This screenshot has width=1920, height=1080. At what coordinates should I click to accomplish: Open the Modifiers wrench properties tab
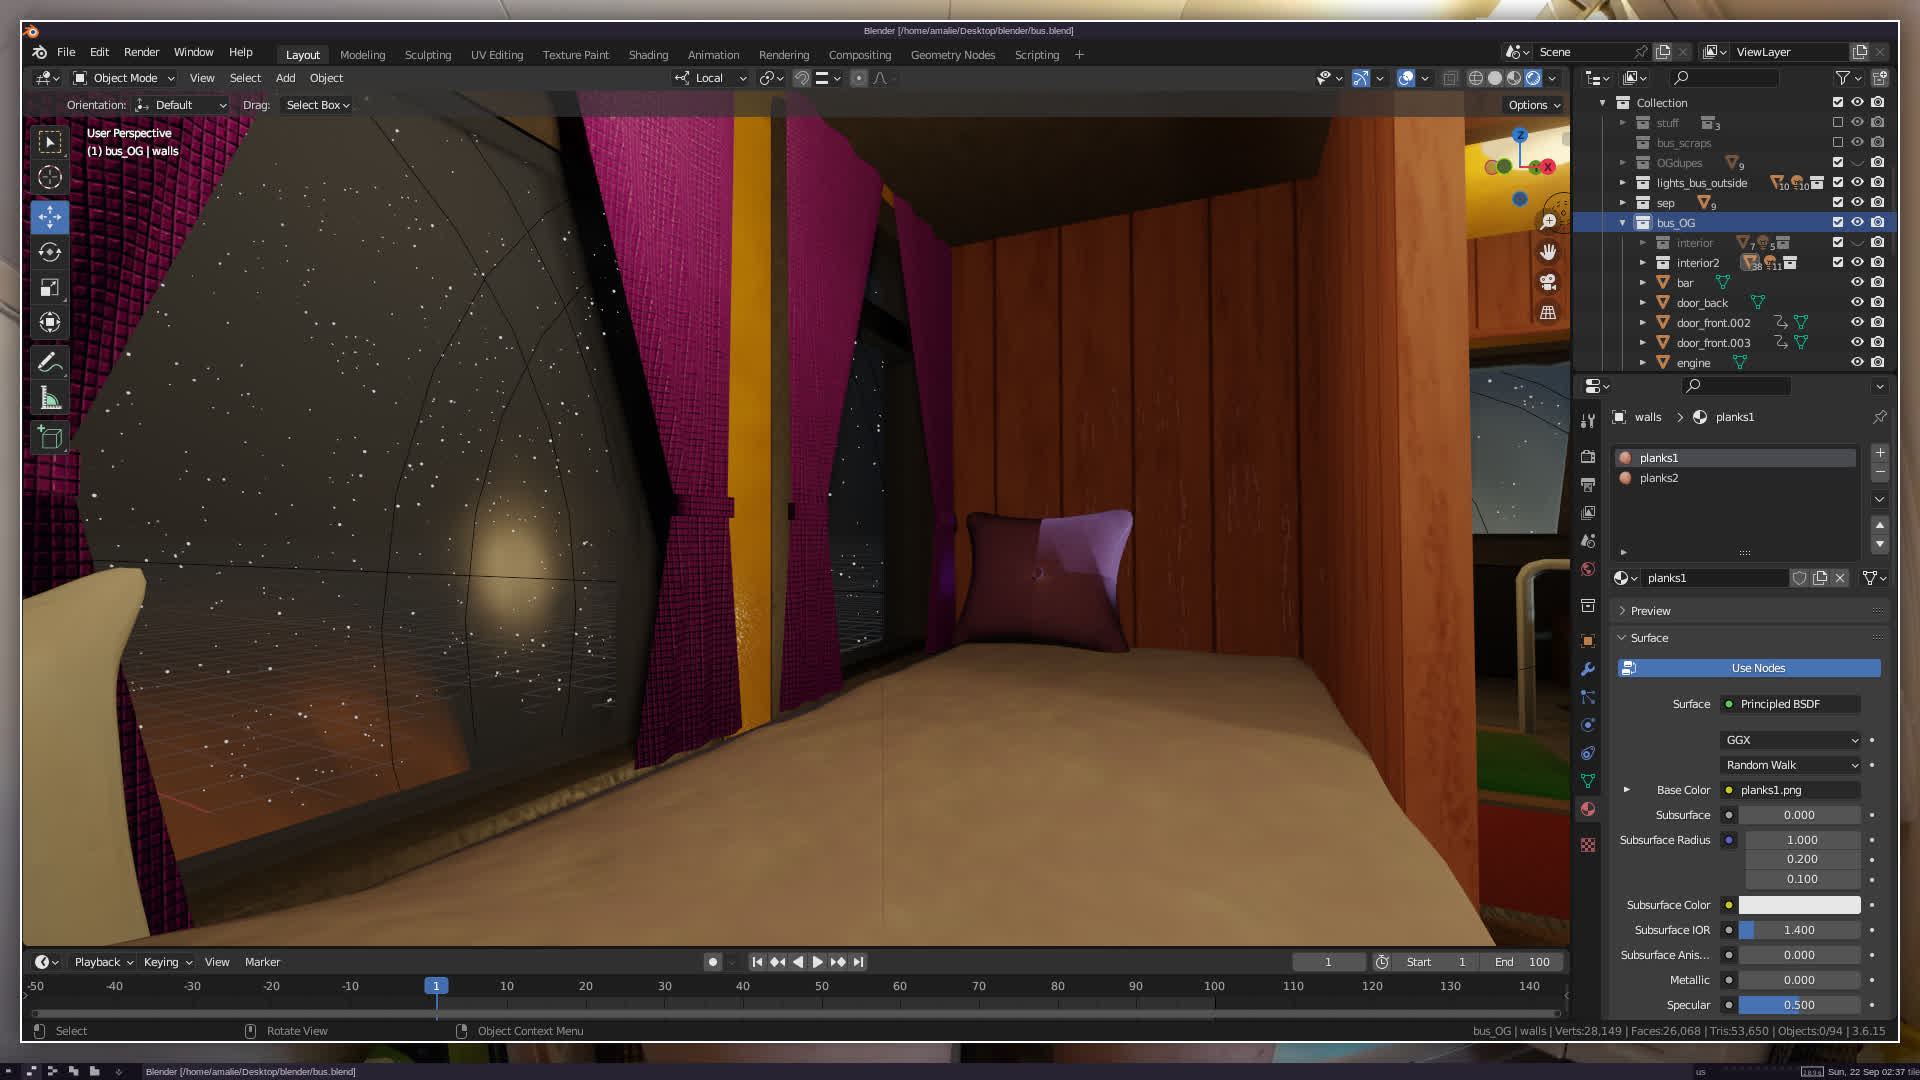pyautogui.click(x=1588, y=669)
